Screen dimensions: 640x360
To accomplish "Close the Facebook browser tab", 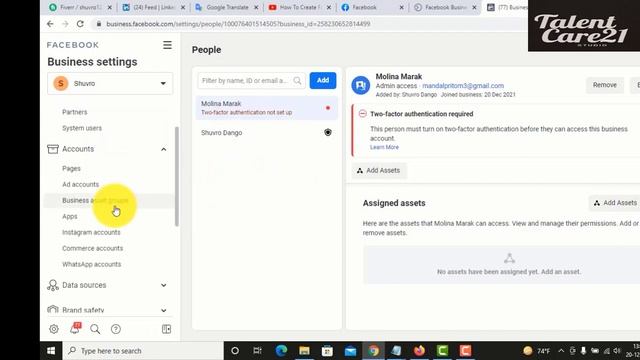I will (x=401, y=7).
